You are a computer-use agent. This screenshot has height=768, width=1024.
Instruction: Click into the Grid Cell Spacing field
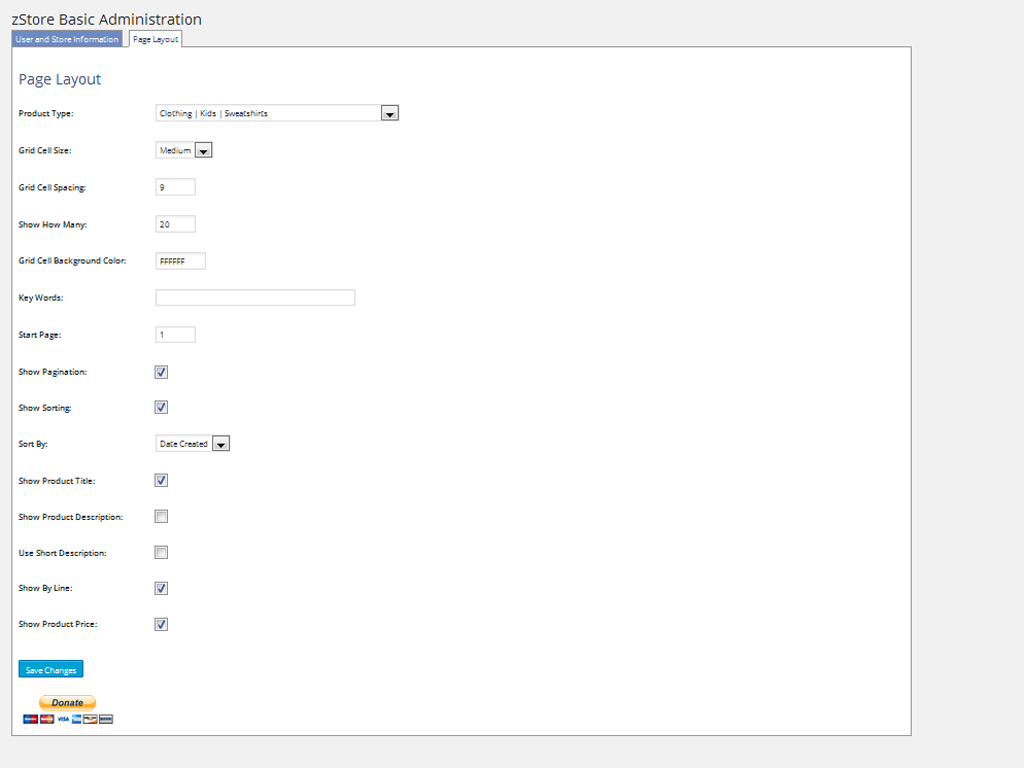[176, 187]
